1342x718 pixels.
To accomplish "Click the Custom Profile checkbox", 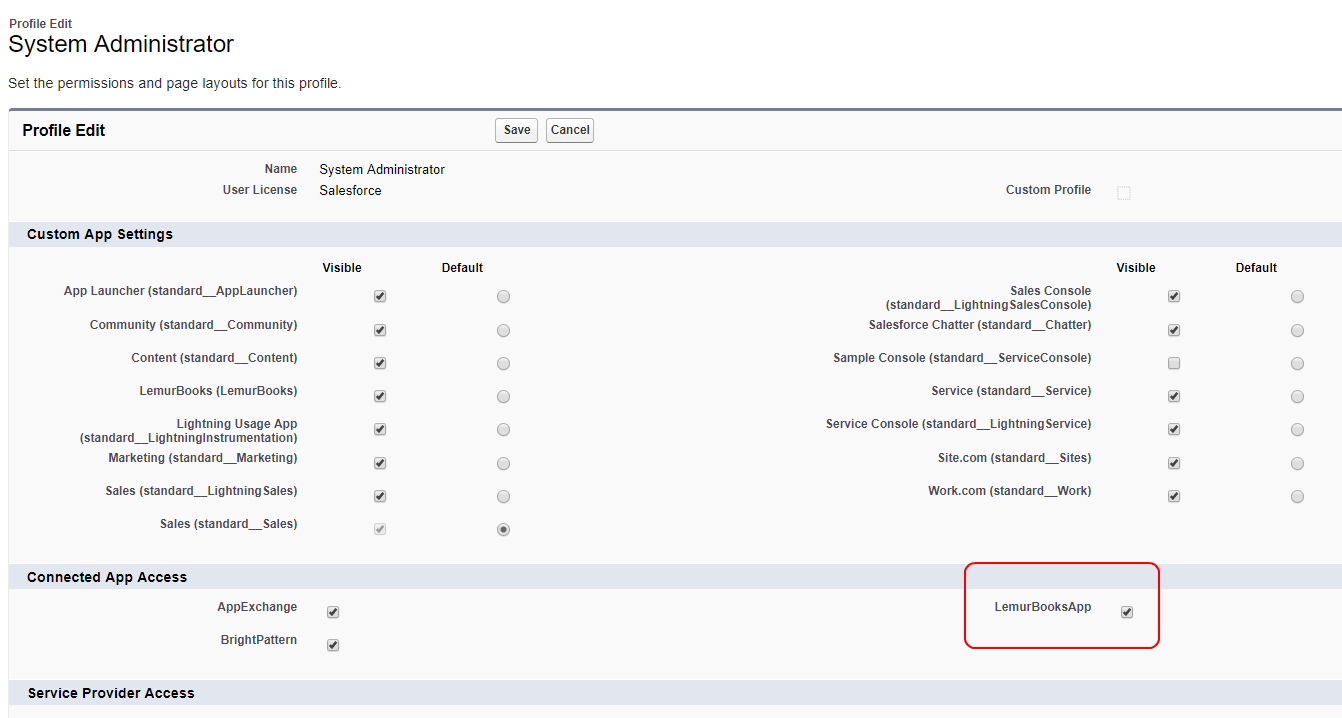I will [x=1124, y=193].
